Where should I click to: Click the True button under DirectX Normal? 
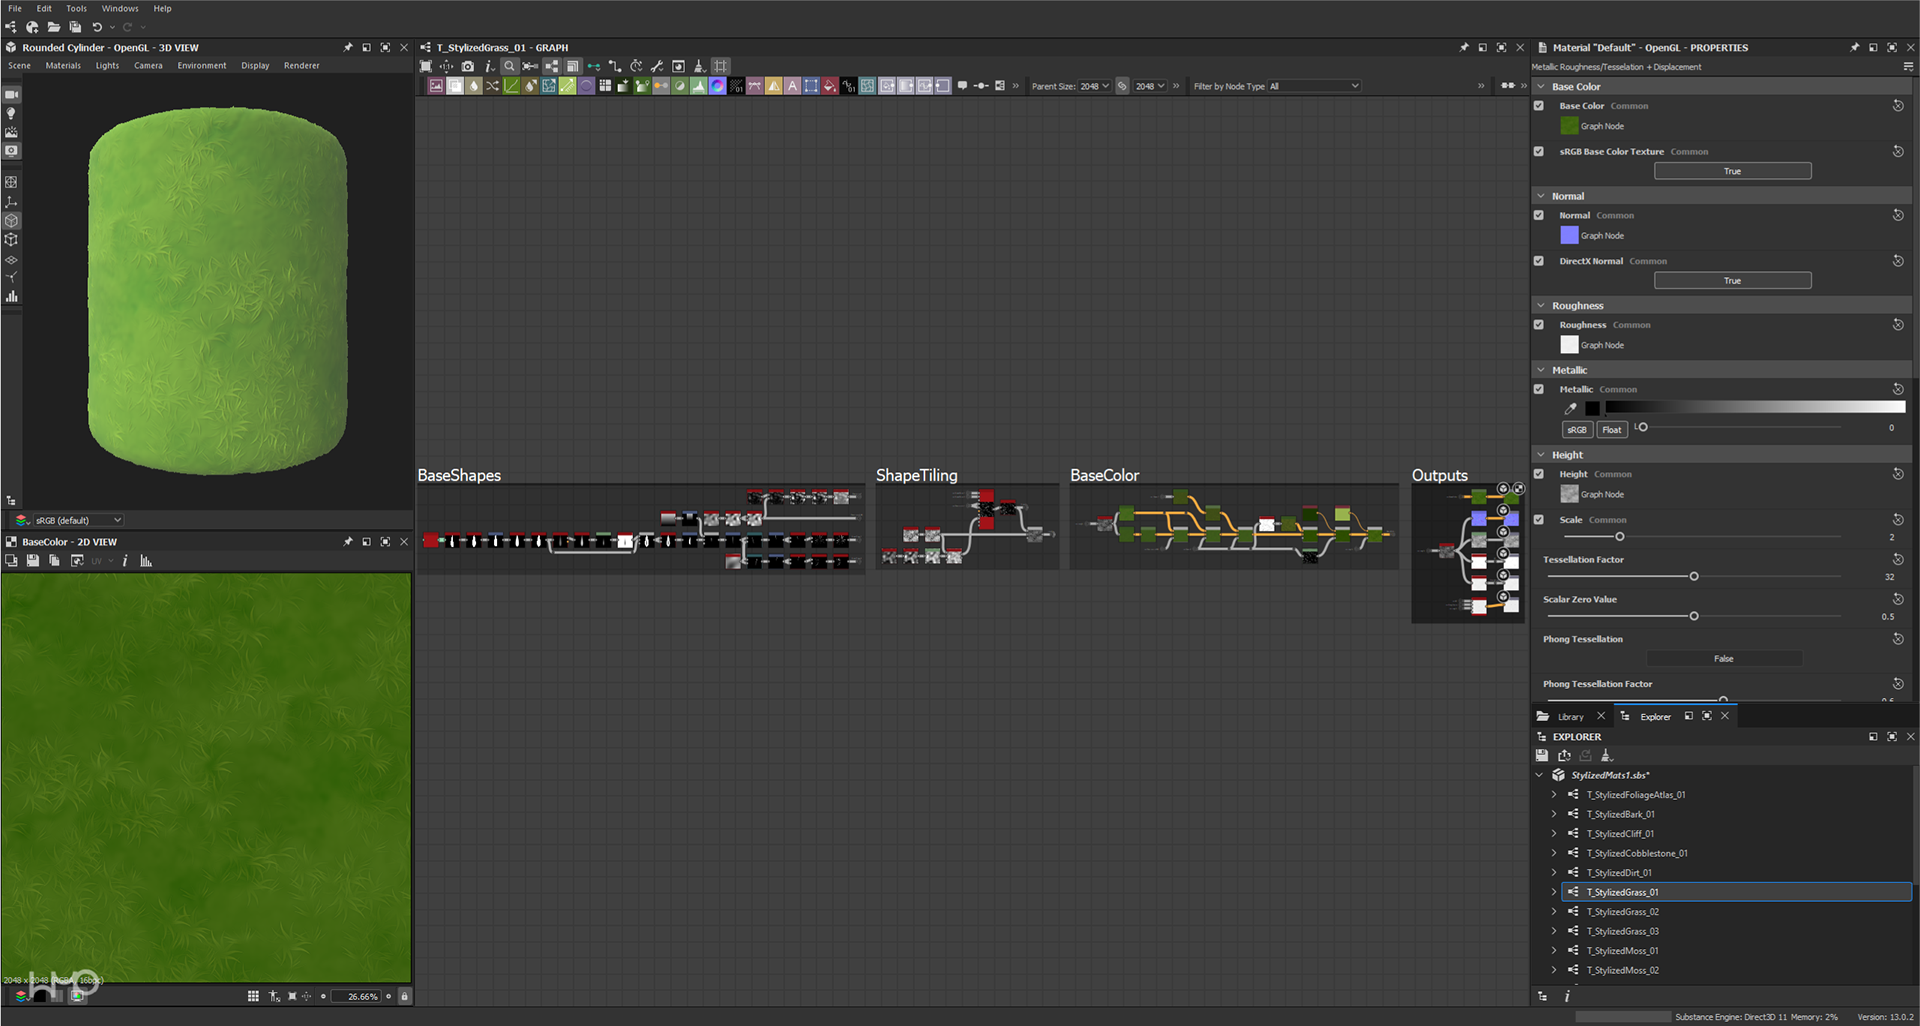coord(1732,281)
